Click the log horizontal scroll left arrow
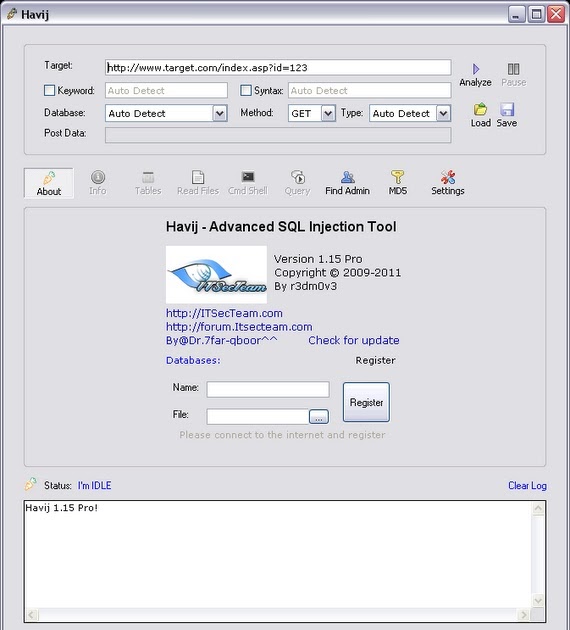This screenshot has height=630, width=570. (x=32, y=614)
